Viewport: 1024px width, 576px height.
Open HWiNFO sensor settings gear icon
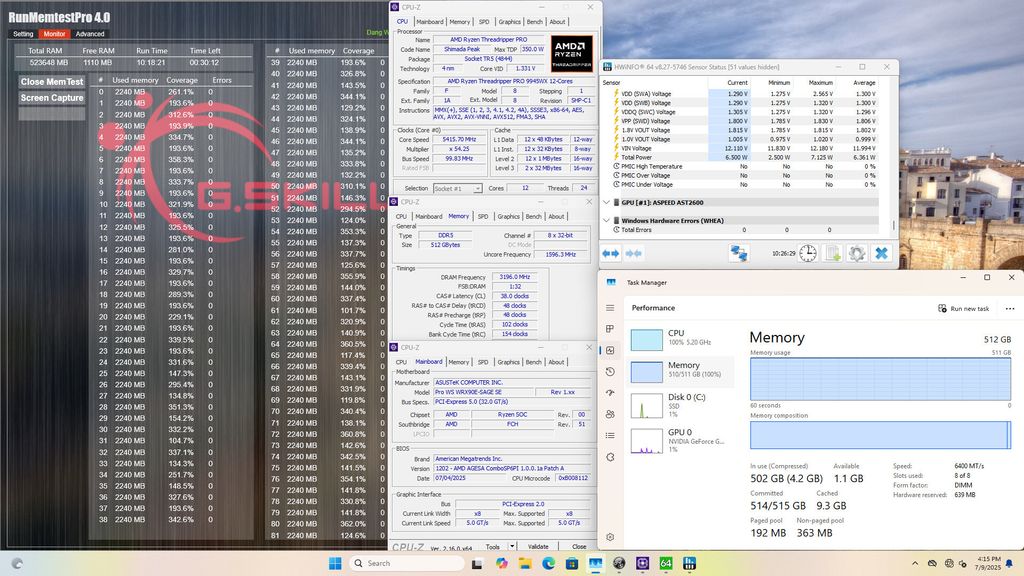[x=857, y=253]
